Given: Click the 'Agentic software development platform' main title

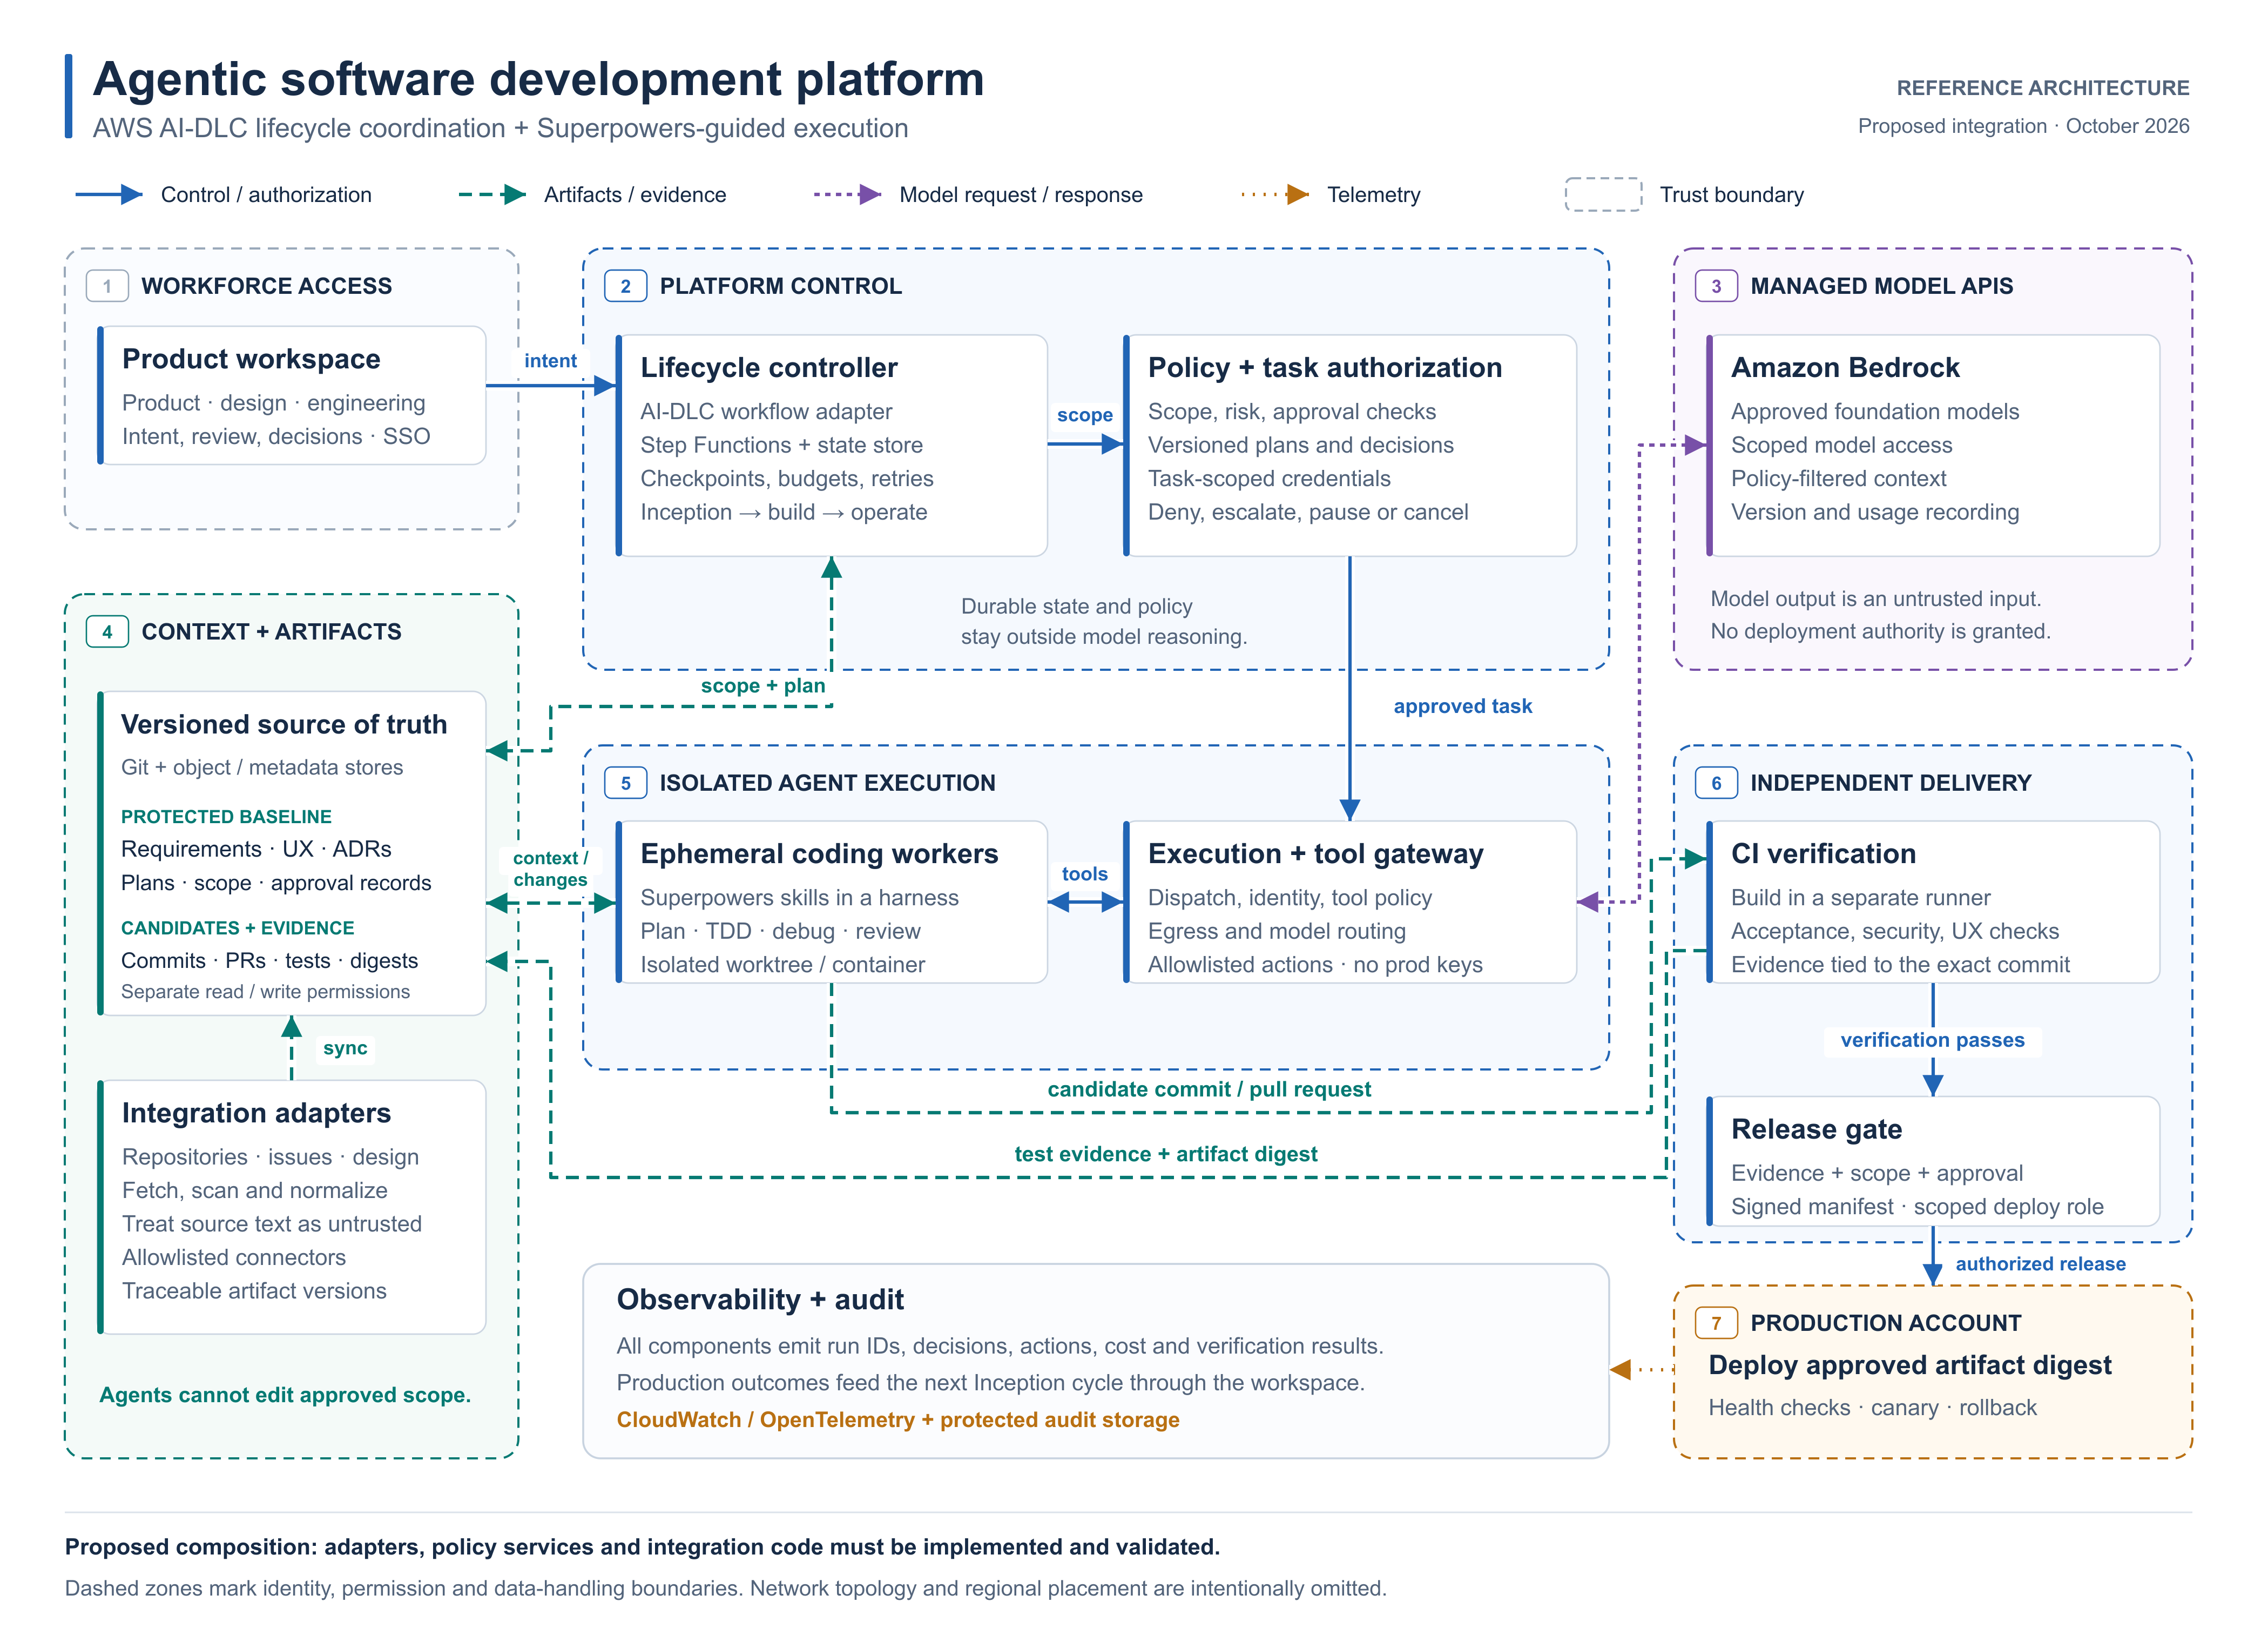Looking at the screenshot, I should 539,79.
